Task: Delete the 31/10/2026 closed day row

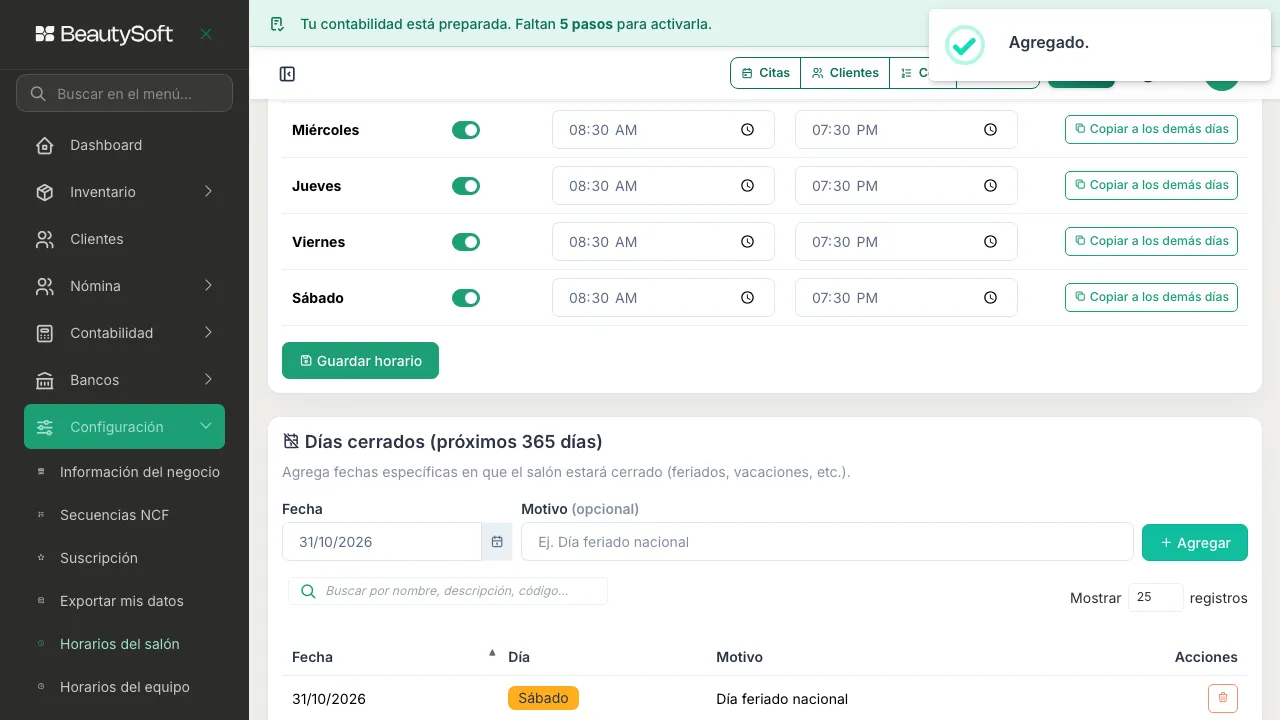Action: click(1223, 698)
